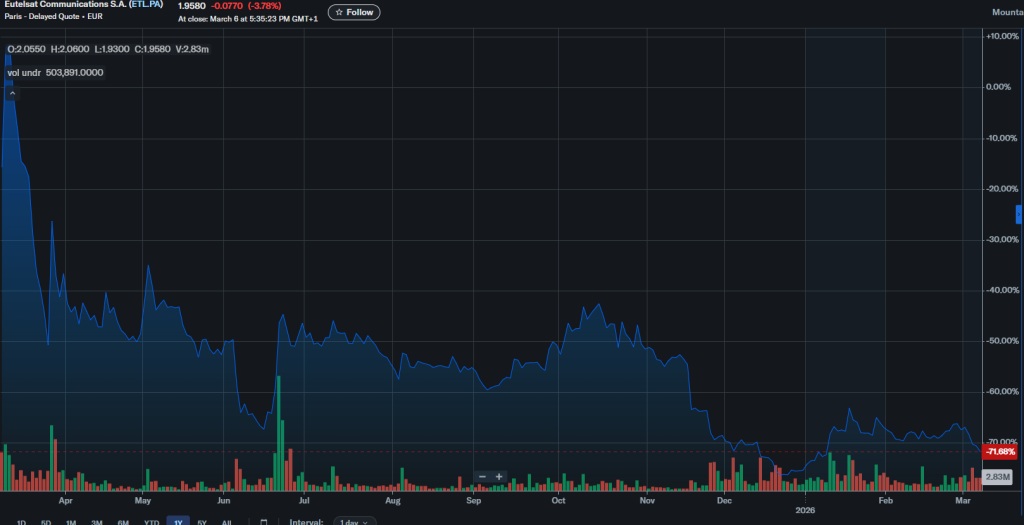Screen dimensions: 1024x525
Task: Select the 5Y range tab
Action: click(202, 522)
